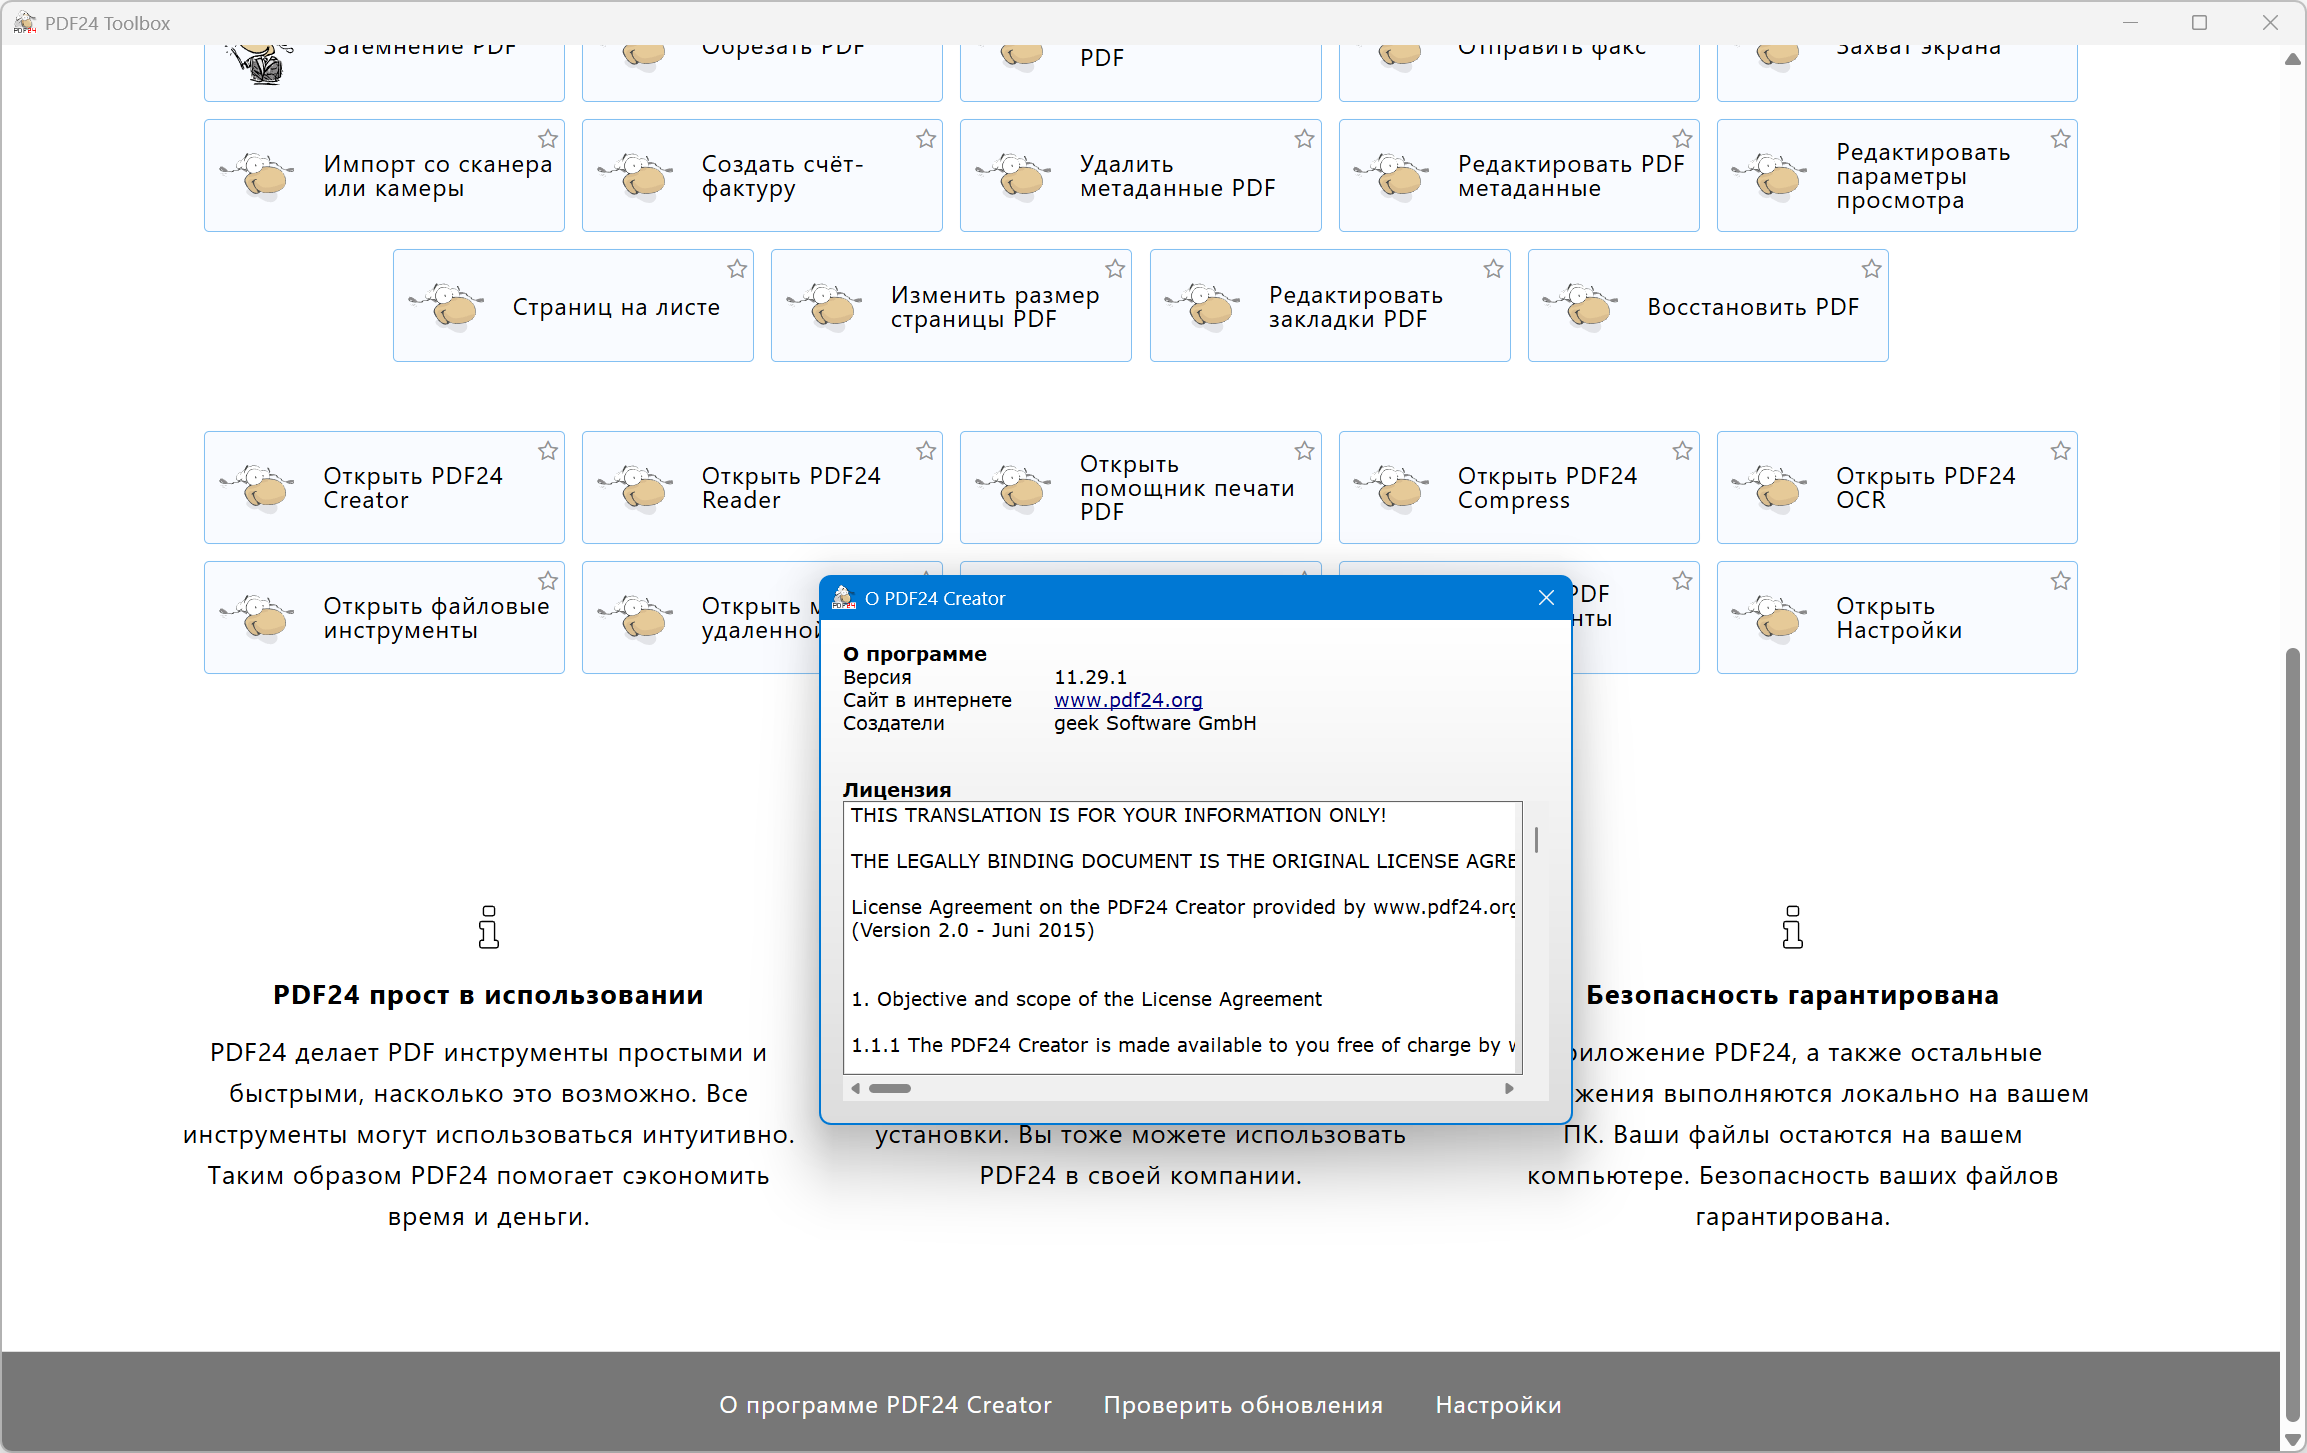
Task: Toggle favorite on "Открыть файловые инструменты"
Action: (547, 580)
